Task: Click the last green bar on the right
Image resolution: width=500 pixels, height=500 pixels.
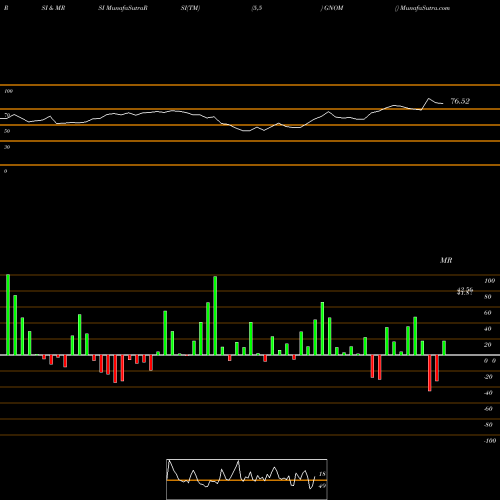Action: tap(444, 348)
